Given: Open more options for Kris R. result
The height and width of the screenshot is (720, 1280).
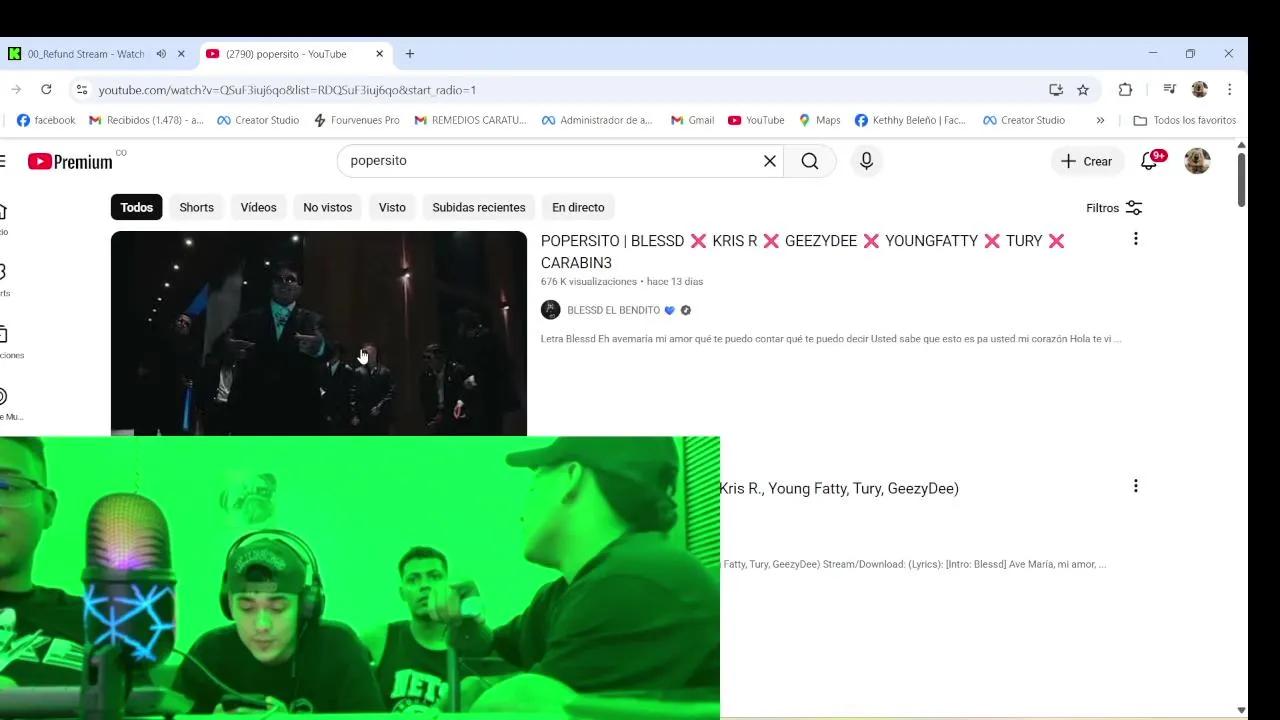Looking at the screenshot, I should pos(1135,486).
